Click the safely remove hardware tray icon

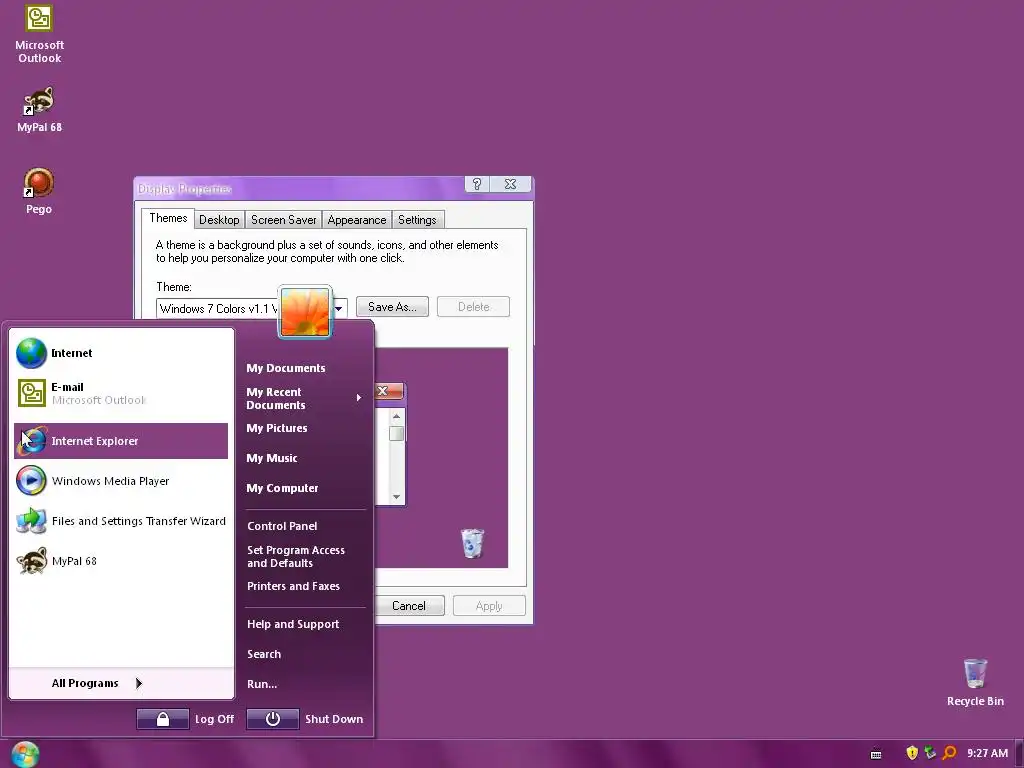[x=930, y=753]
